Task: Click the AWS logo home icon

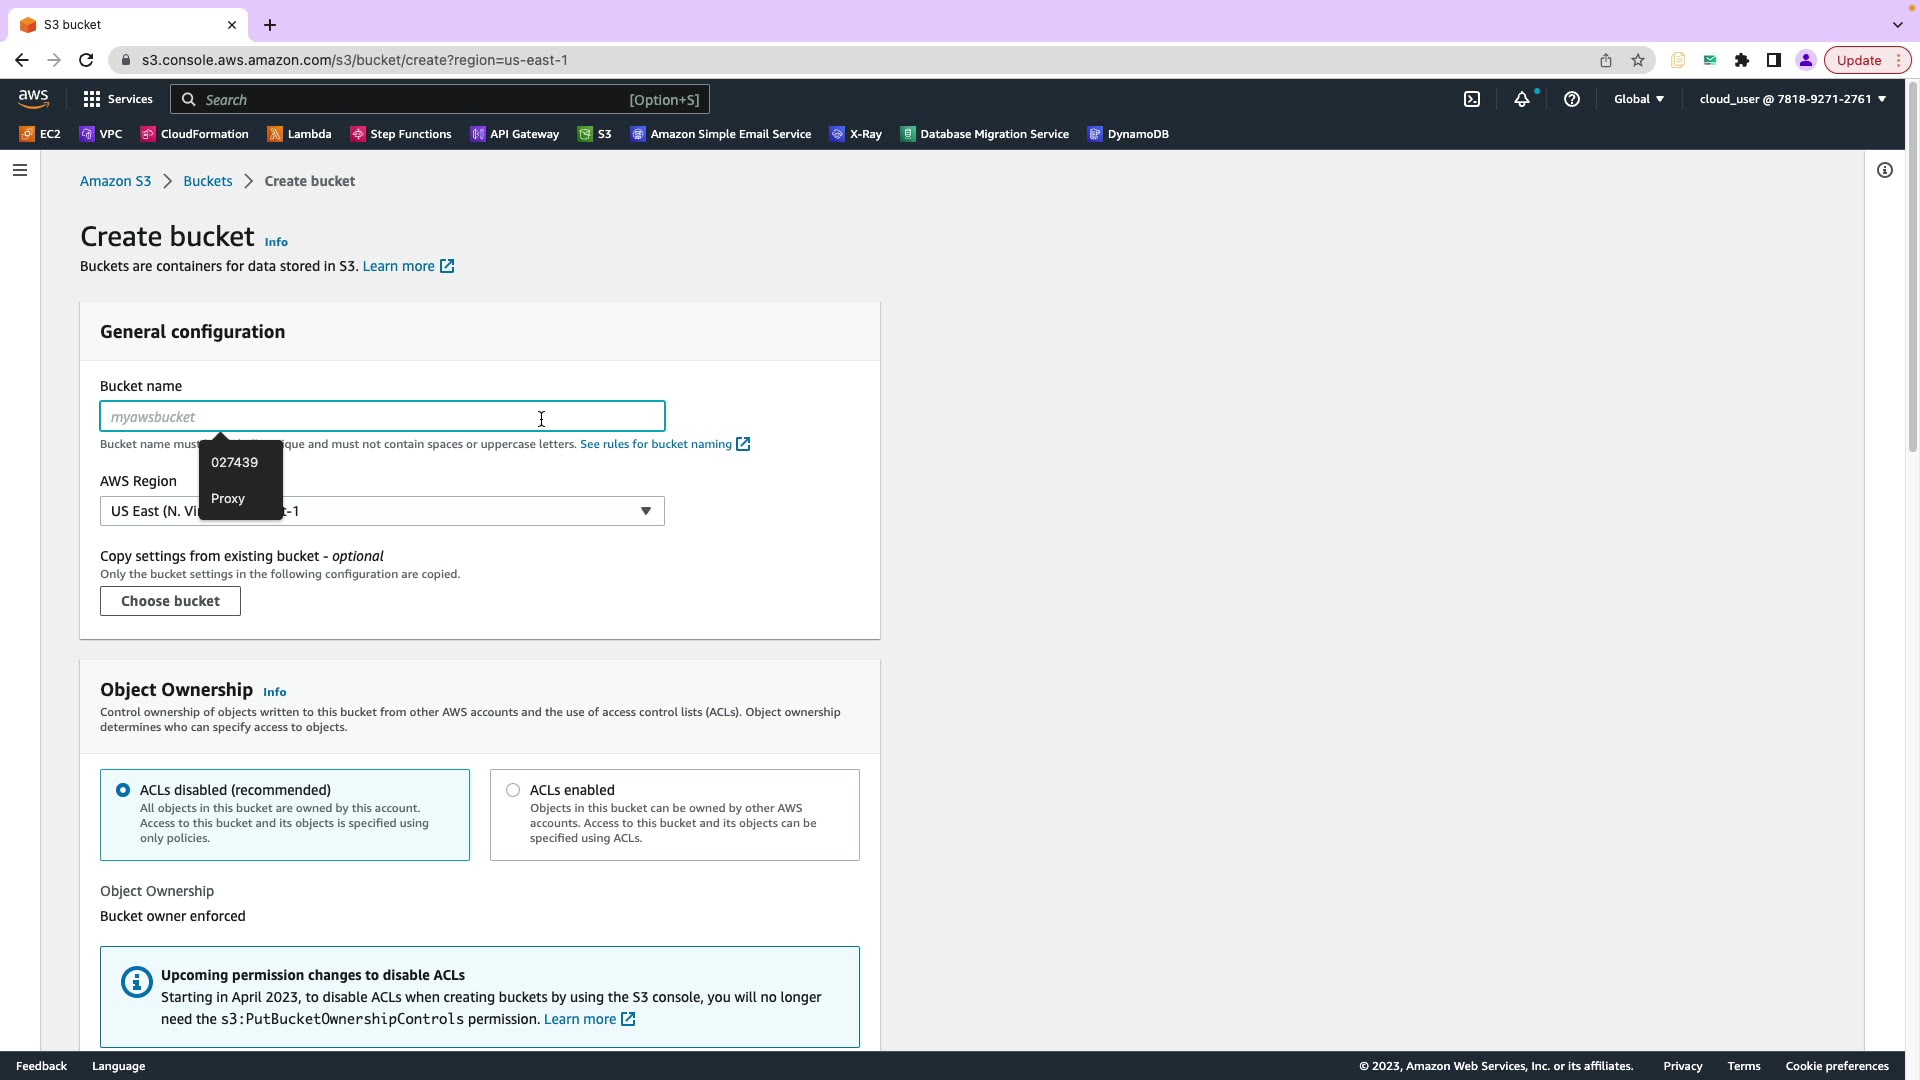Action: pos(33,98)
